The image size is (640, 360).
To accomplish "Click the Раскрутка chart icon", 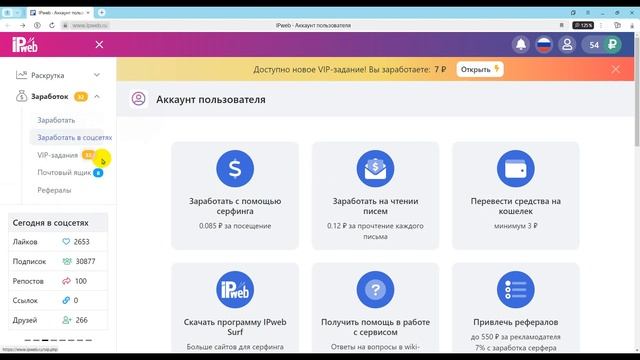I will [x=21, y=75].
